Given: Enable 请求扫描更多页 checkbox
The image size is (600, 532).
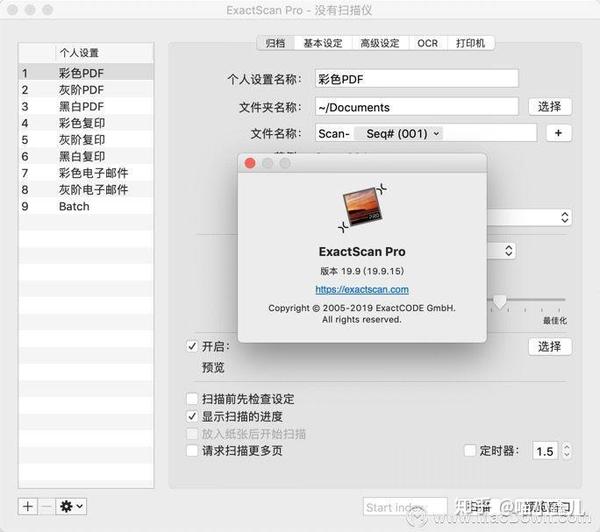Looking at the screenshot, I should coord(192,450).
